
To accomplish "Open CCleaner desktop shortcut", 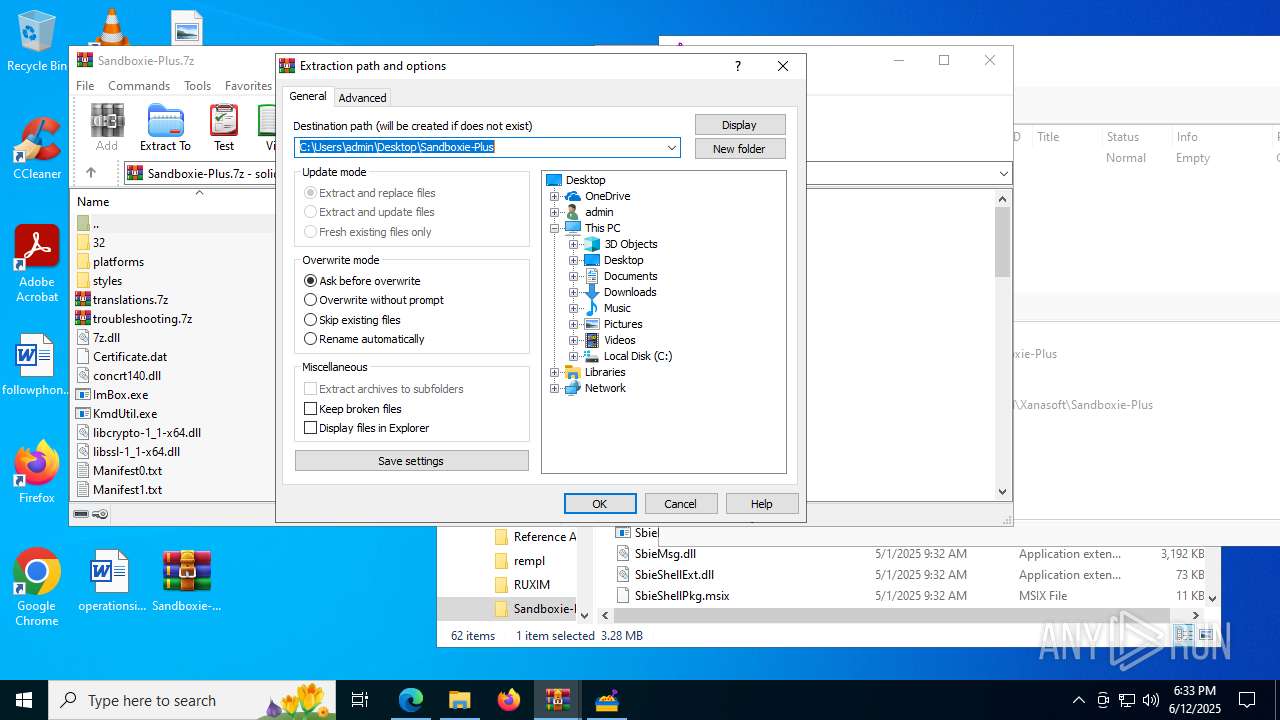I will (x=37, y=148).
